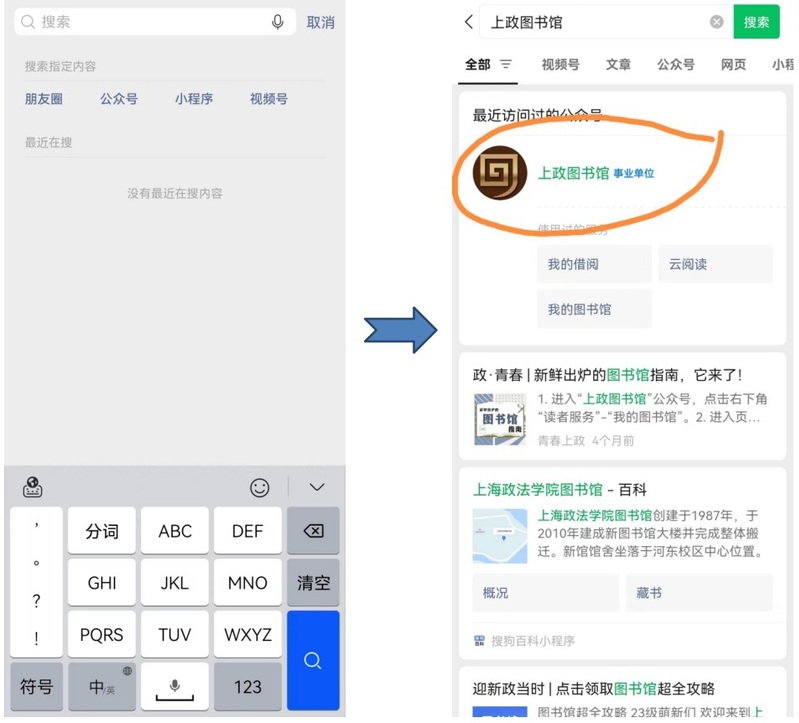Viewport: 799px width, 723px height.
Task: Tap the TUV key
Action: 175,634
